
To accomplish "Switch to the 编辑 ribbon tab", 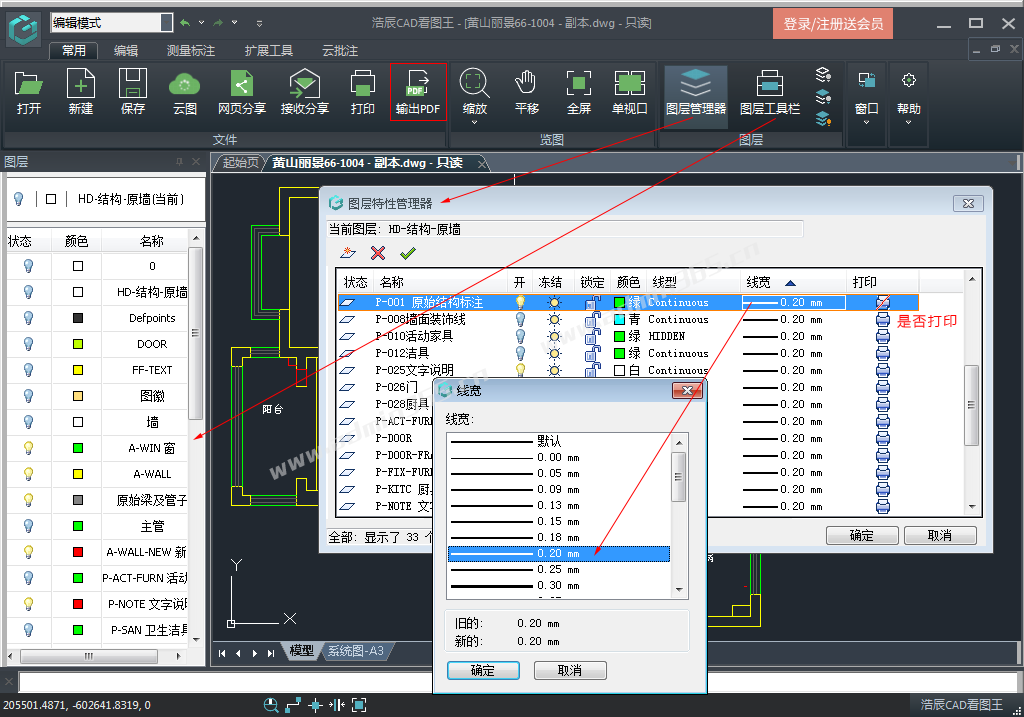I will click(x=126, y=51).
